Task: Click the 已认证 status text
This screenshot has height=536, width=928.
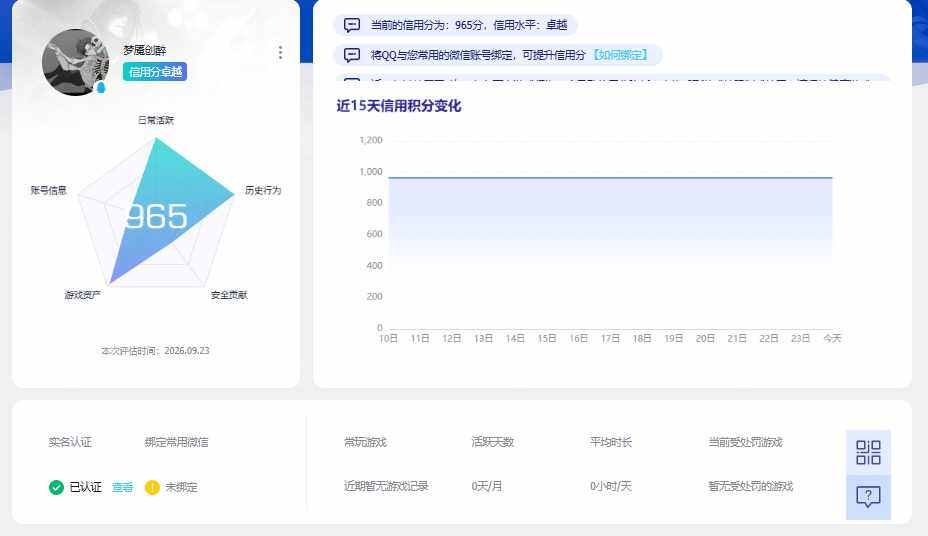Action: pos(85,487)
